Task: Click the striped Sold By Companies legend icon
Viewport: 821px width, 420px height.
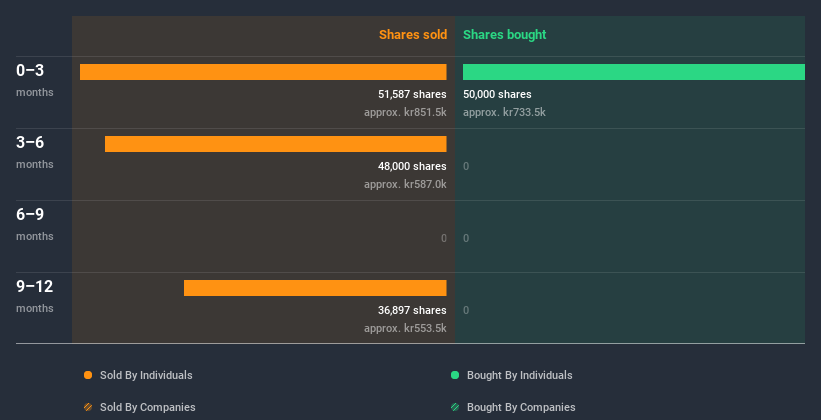Action: click(x=88, y=407)
